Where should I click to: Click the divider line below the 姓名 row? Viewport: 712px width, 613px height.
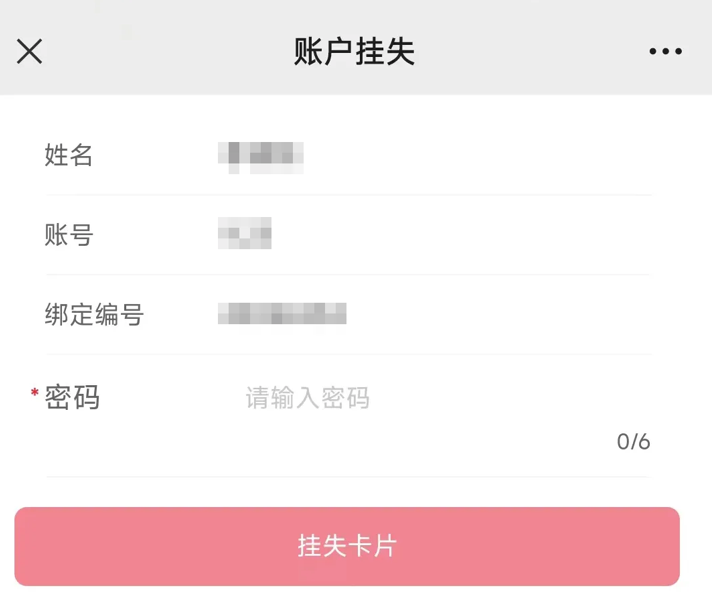coord(348,195)
